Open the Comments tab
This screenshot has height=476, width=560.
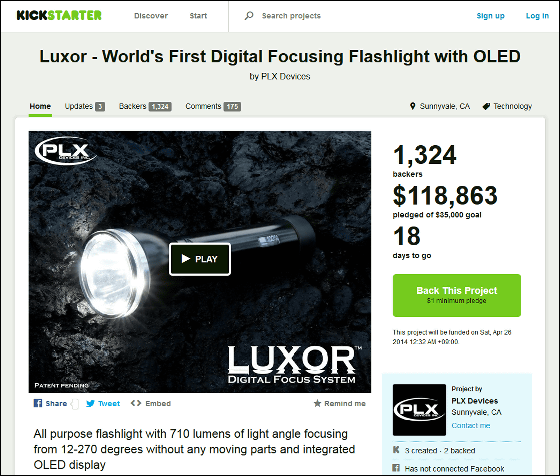[x=213, y=106]
